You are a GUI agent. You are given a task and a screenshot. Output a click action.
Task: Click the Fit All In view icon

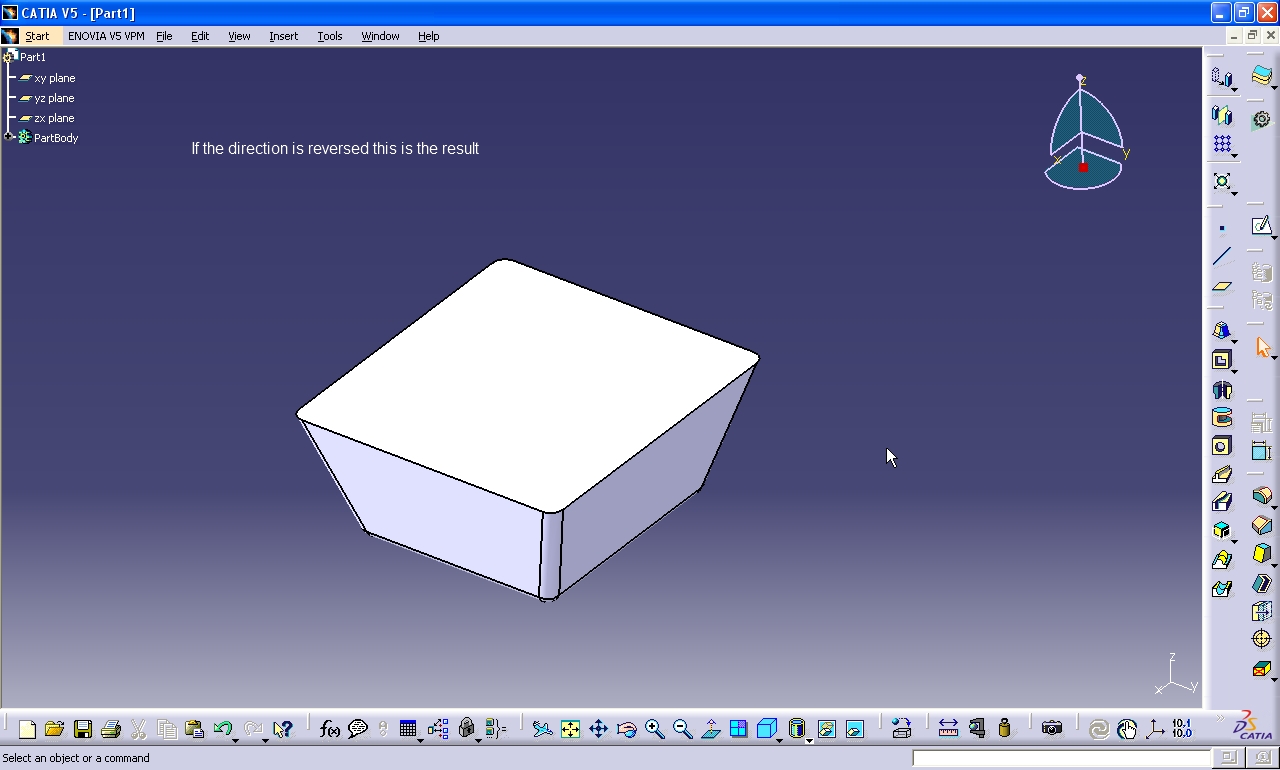570,729
